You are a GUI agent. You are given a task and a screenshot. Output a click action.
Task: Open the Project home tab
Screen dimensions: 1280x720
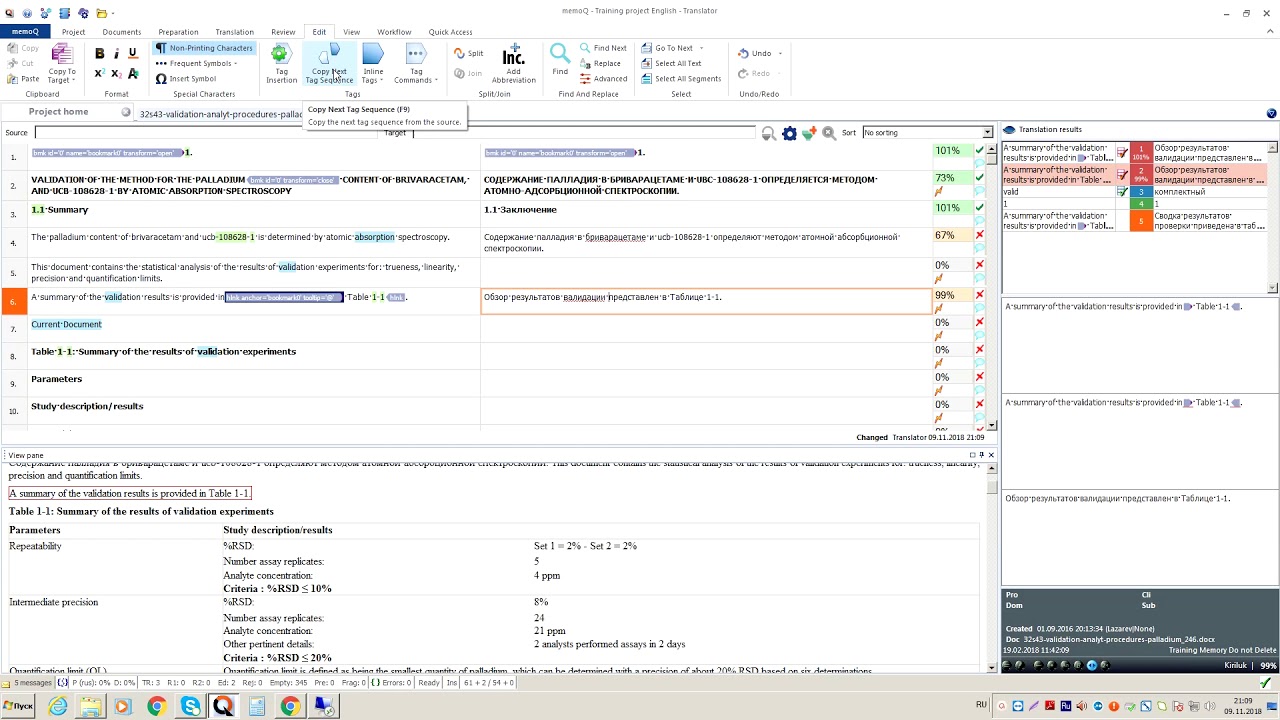pos(58,112)
